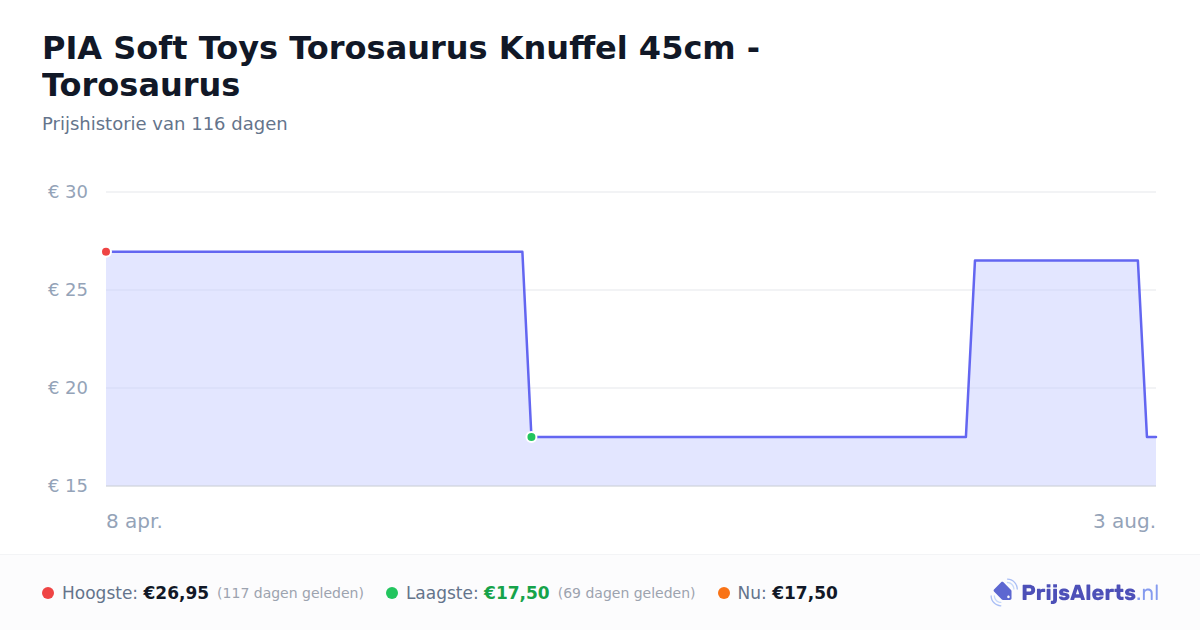
Task: Click the red Hoogste legend dot
Action: click(48, 593)
